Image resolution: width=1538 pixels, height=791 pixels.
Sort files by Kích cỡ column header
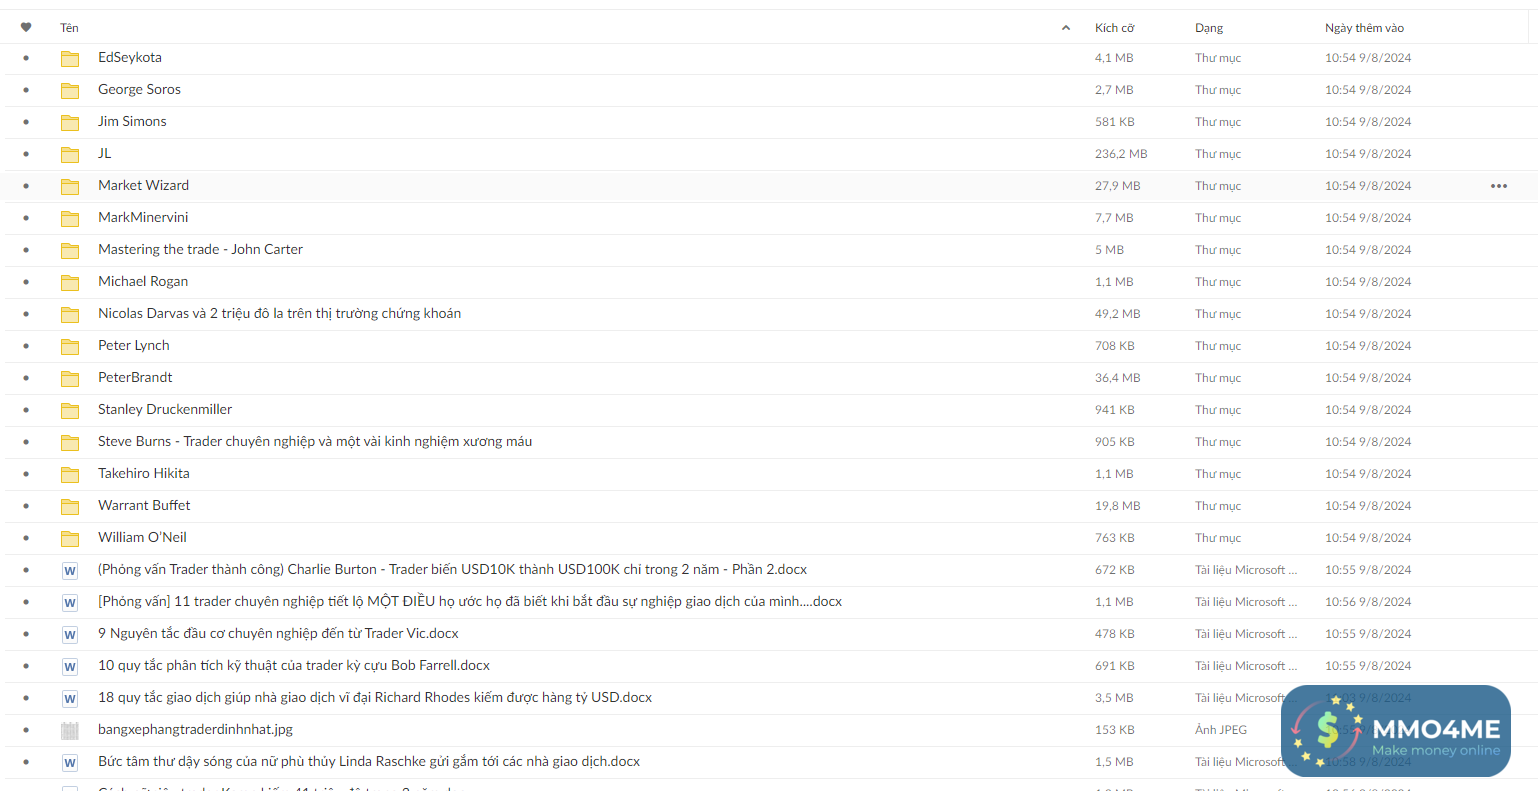click(x=1114, y=28)
